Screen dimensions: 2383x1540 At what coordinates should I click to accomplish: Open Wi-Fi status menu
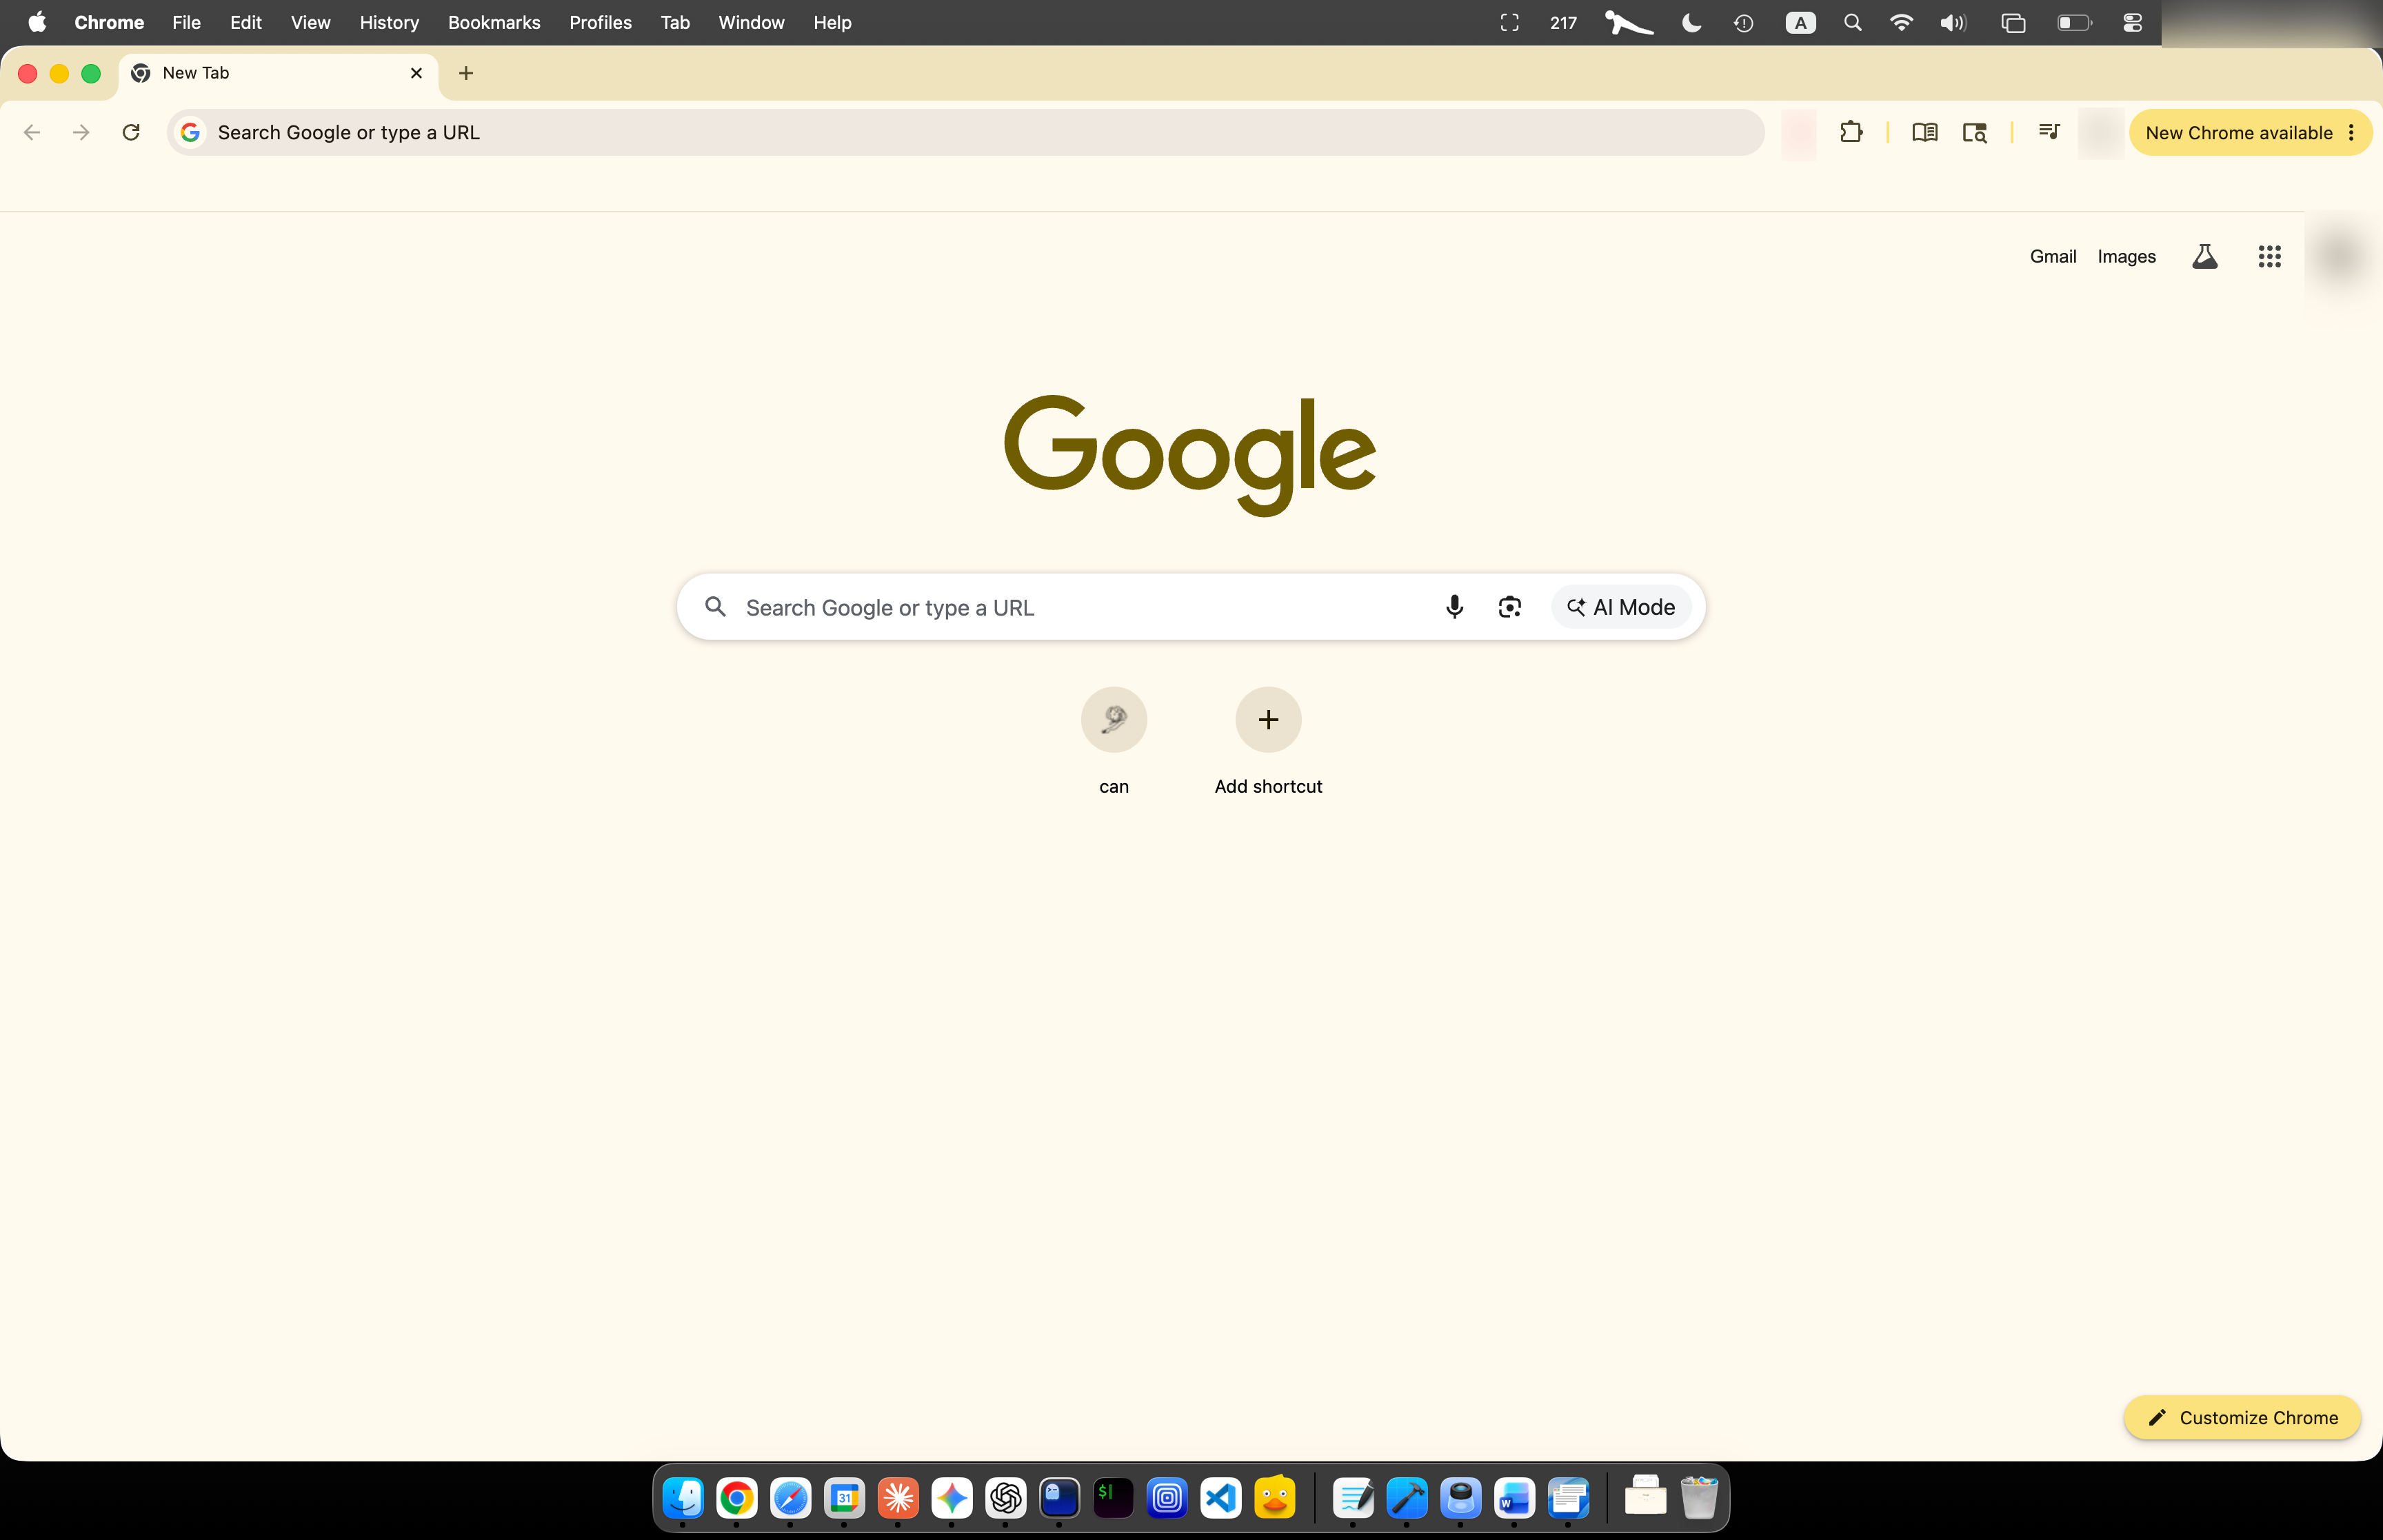pos(1900,22)
